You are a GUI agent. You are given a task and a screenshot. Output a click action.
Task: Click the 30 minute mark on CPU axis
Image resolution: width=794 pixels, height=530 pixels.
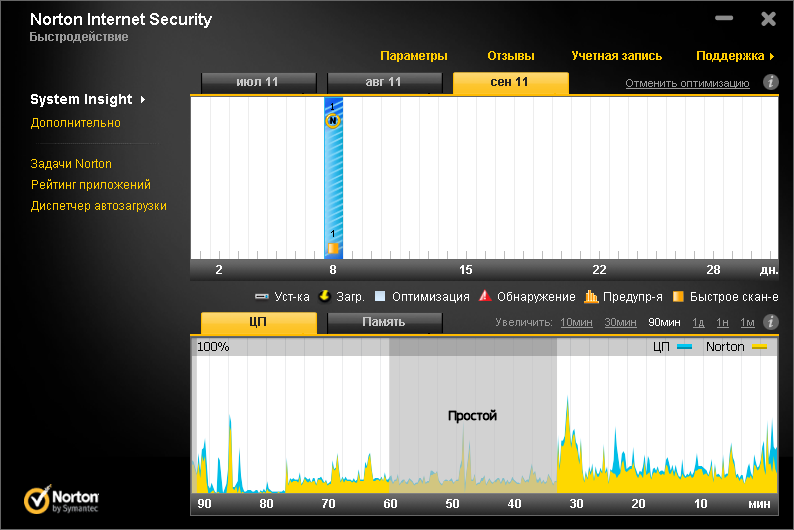click(x=576, y=504)
